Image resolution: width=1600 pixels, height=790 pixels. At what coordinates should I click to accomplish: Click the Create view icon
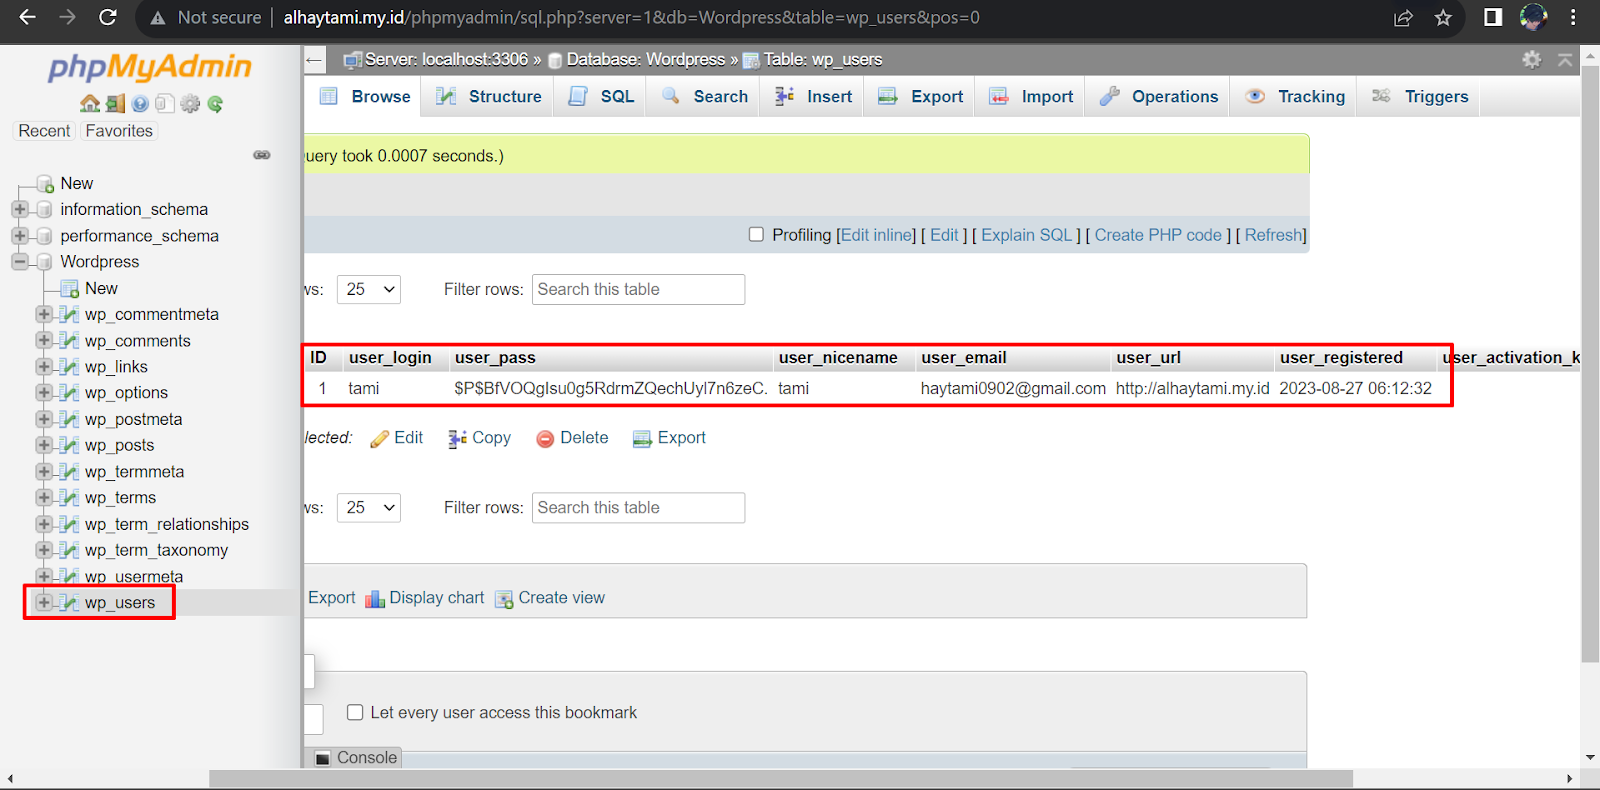(504, 599)
